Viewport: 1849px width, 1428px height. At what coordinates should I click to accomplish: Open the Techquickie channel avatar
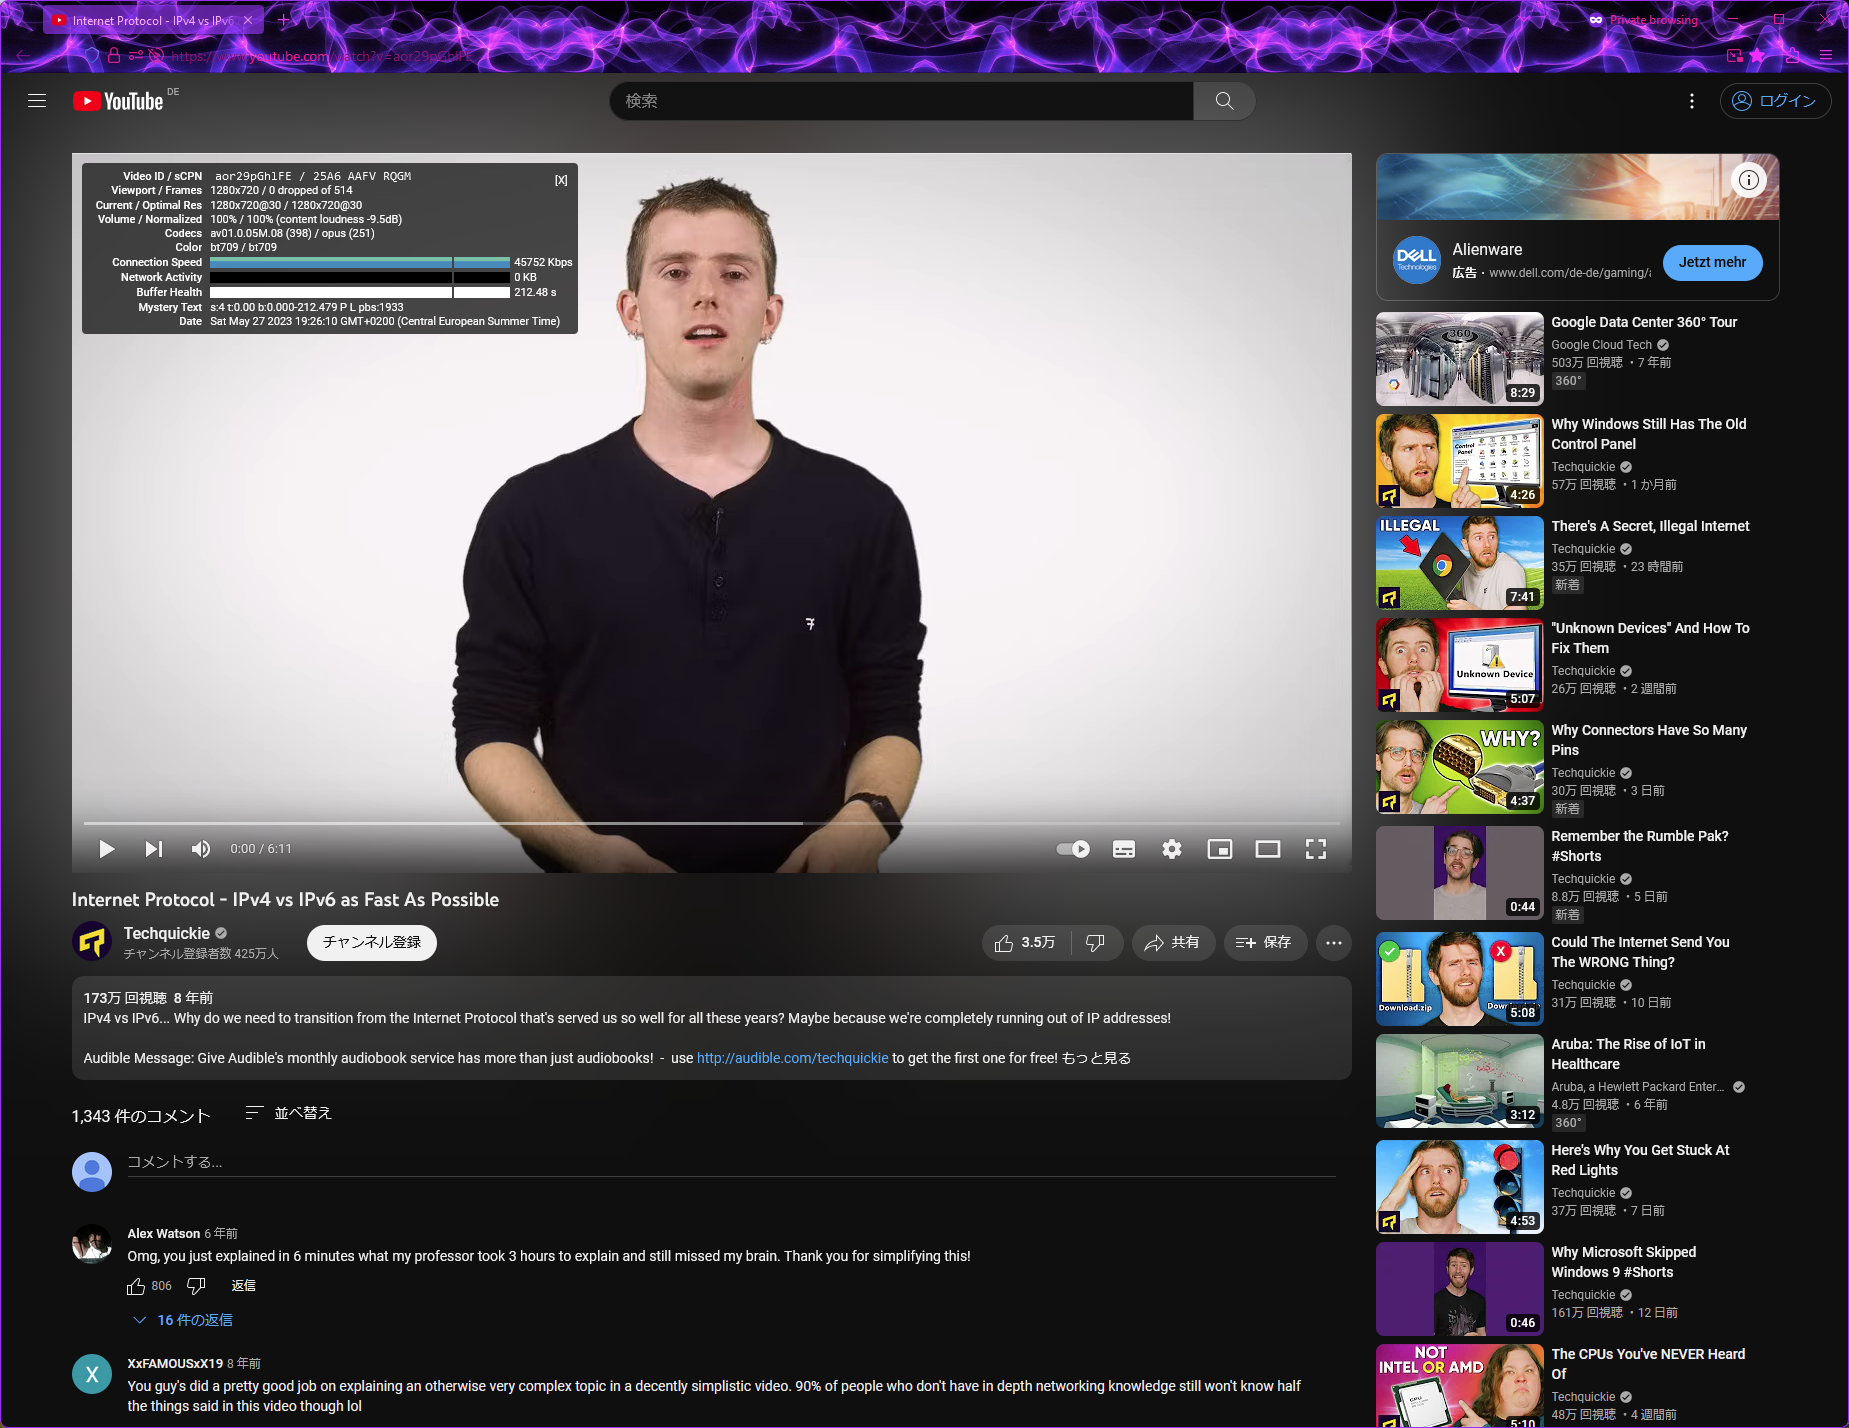[92, 942]
